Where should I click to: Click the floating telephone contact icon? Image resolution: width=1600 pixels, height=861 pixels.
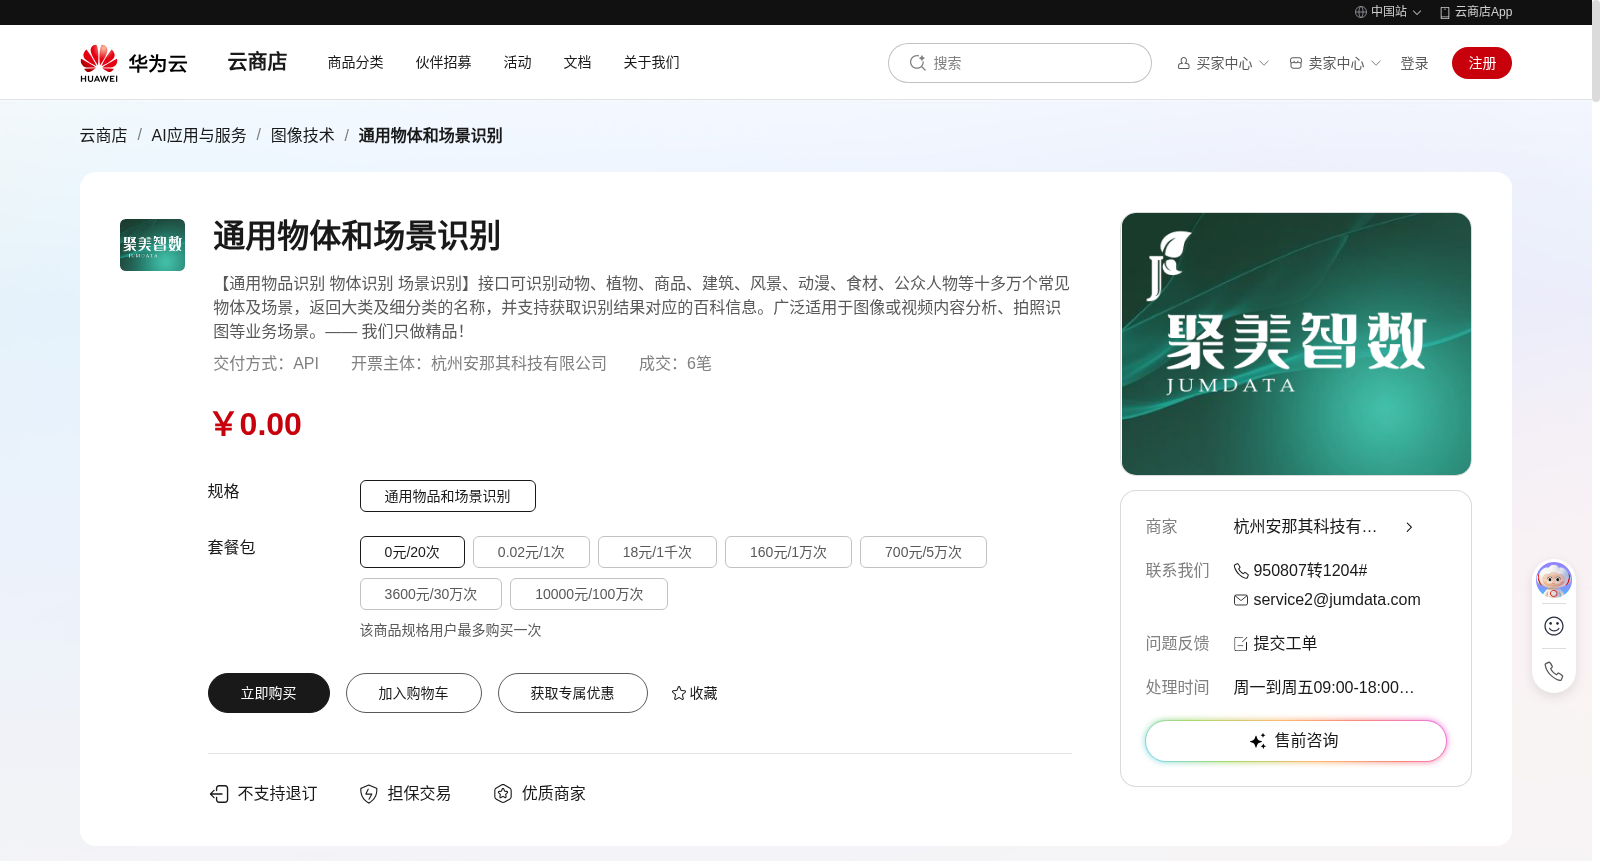coord(1554,671)
